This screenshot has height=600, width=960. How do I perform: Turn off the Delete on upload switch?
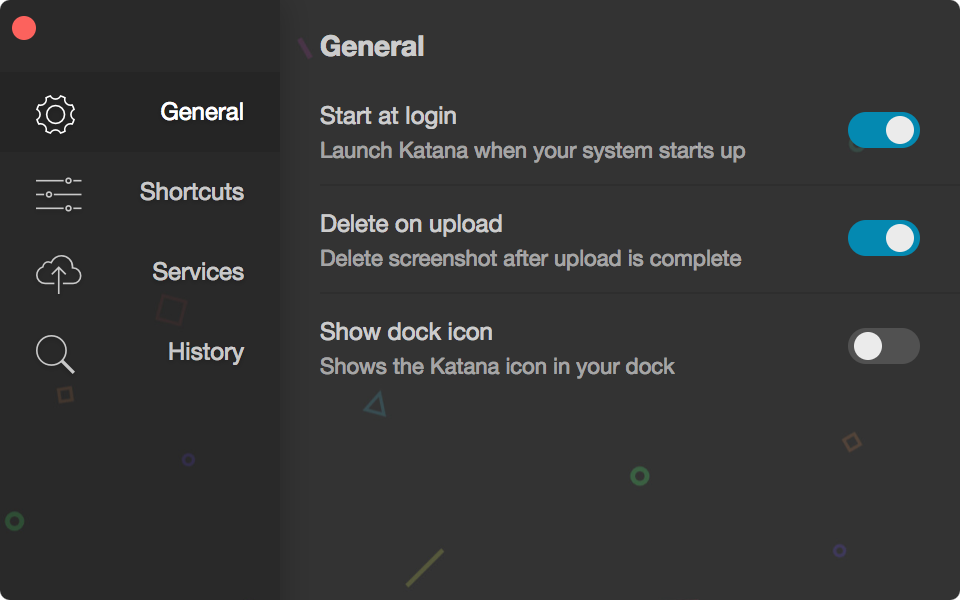pyautogui.click(x=883, y=238)
